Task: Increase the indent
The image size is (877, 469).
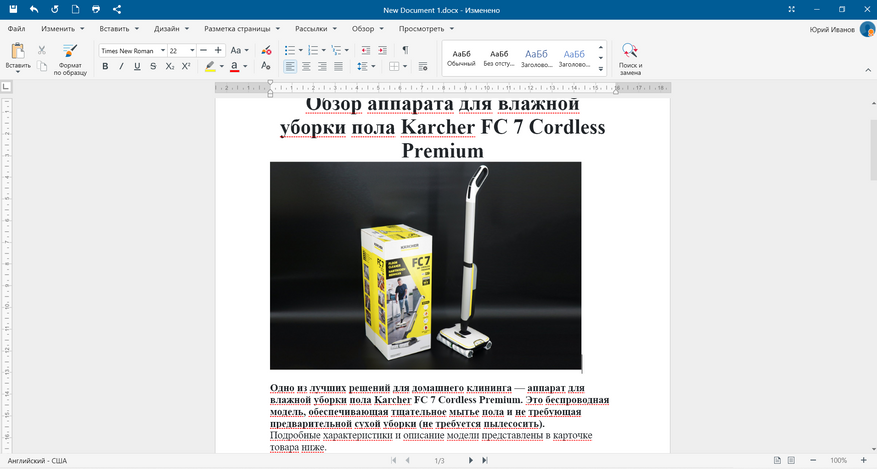Action: [382, 50]
